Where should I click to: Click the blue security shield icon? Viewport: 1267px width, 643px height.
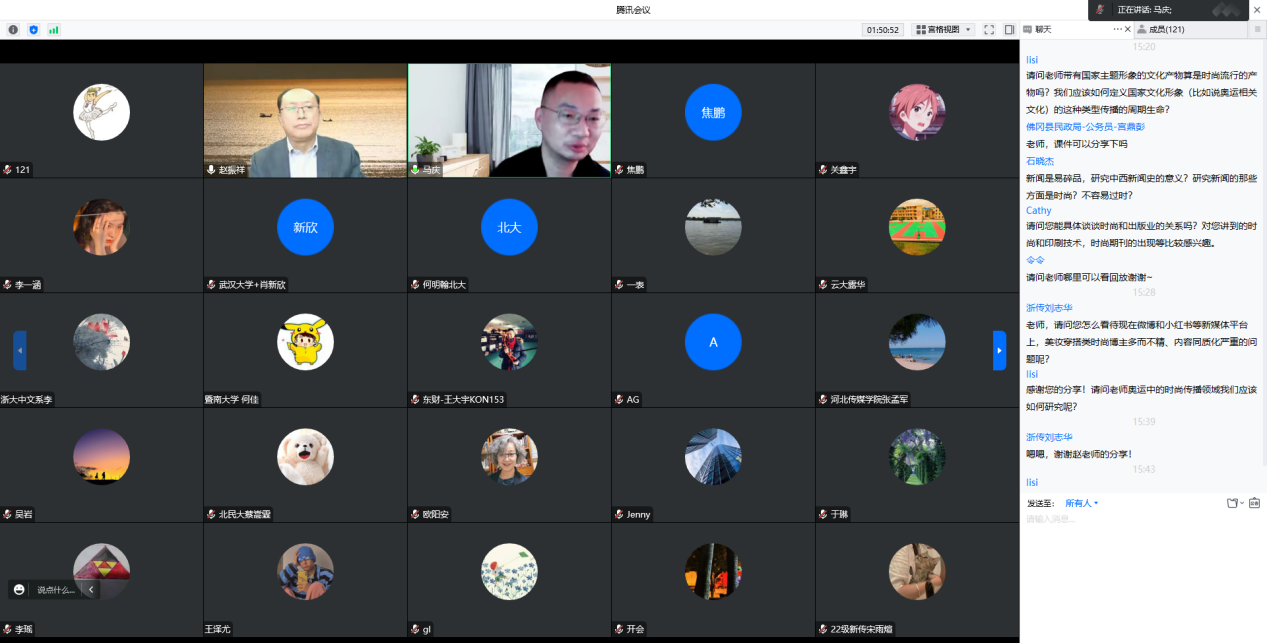click(33, 30)
